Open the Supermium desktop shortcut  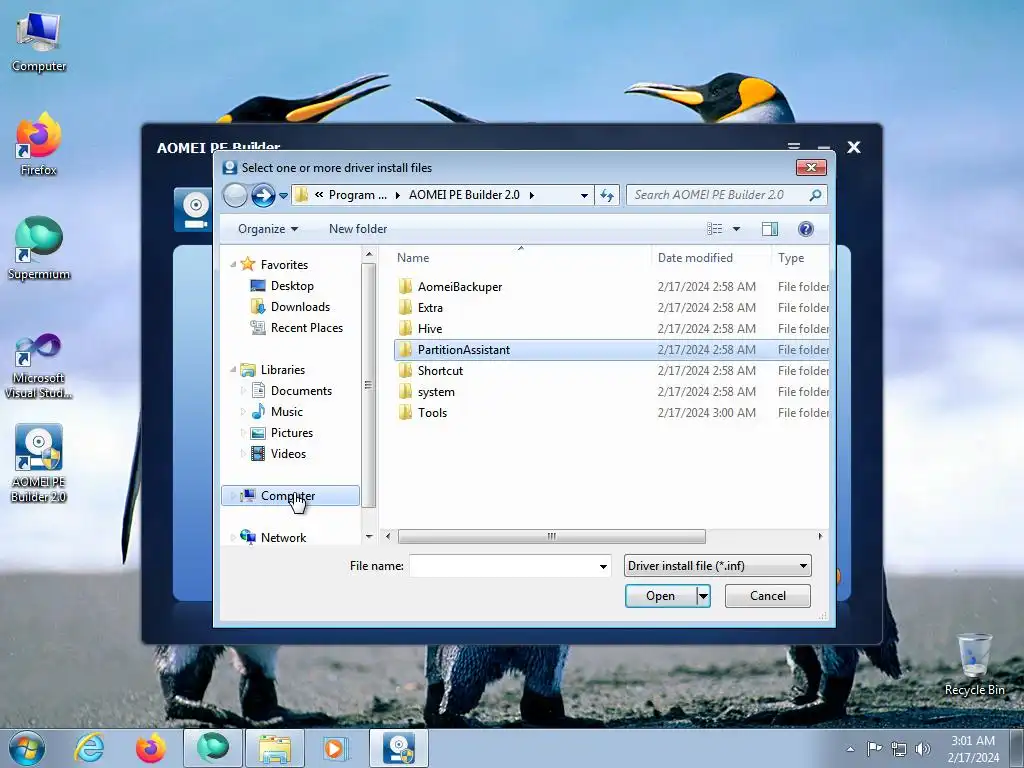tap(39, 248)
